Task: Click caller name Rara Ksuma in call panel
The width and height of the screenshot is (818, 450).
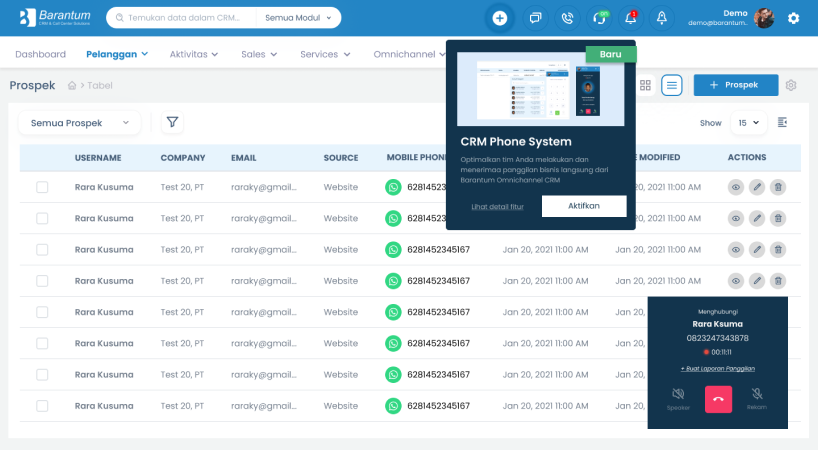Action: point(717,324)
